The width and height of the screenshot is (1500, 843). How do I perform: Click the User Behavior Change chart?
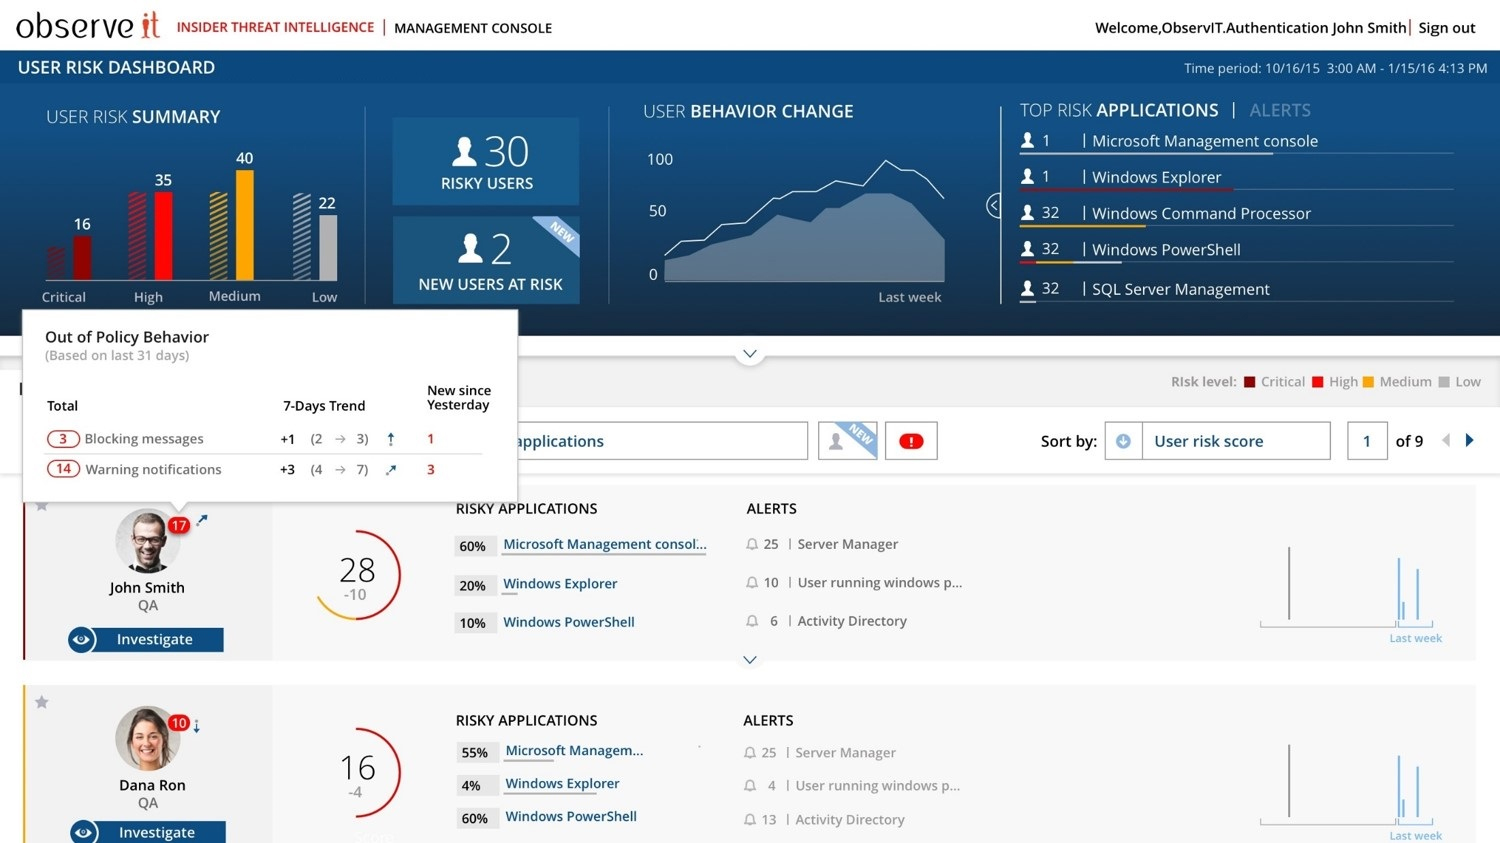tap(804, 221)
